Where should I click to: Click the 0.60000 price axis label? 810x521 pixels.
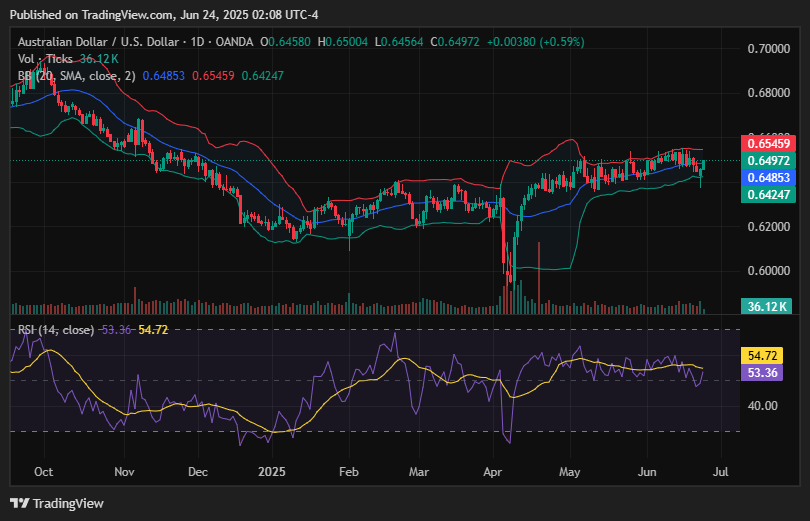point(769,271)
